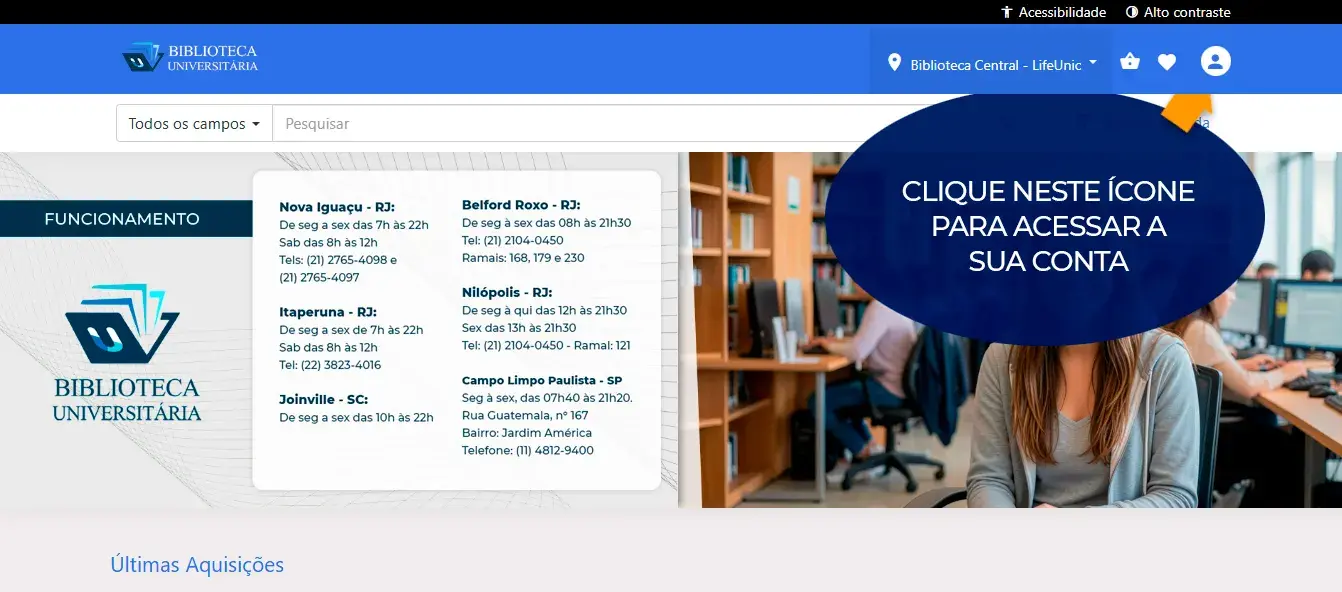Click Rua Guatemala, nº 167 address
This screenshot has width=1342, height=592.
525,415
